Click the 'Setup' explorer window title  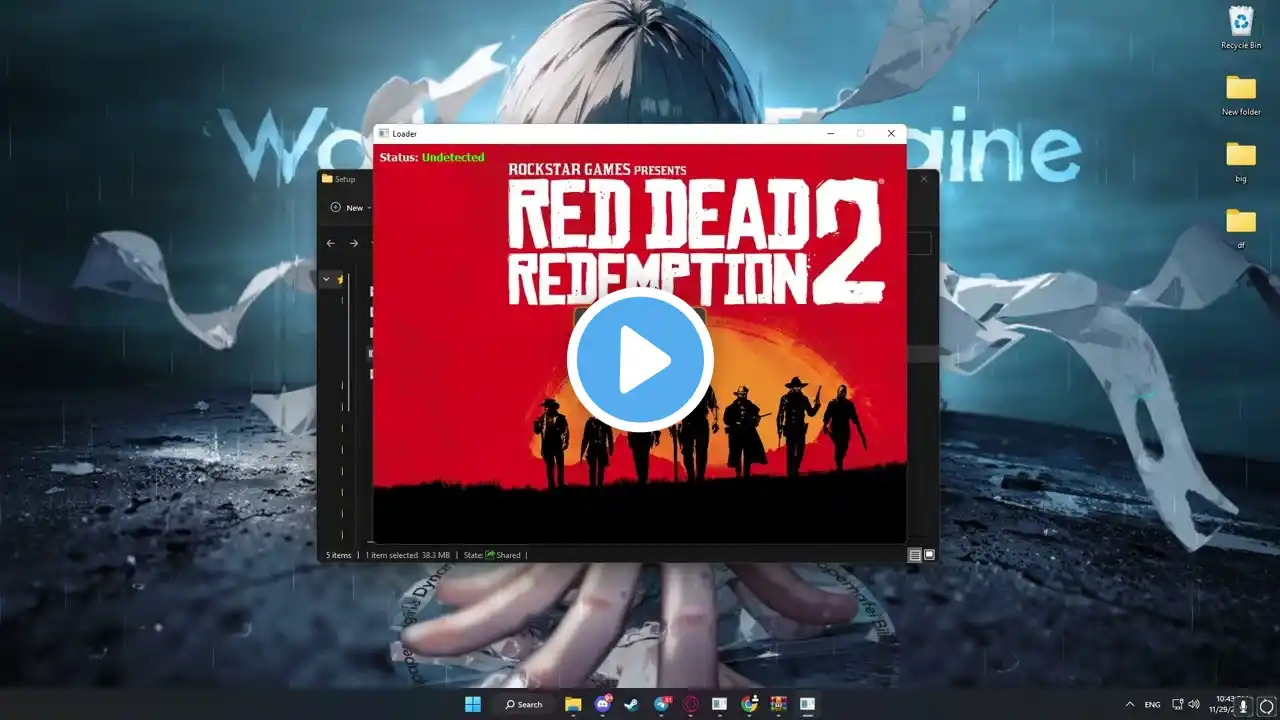(x=345, y=179)
